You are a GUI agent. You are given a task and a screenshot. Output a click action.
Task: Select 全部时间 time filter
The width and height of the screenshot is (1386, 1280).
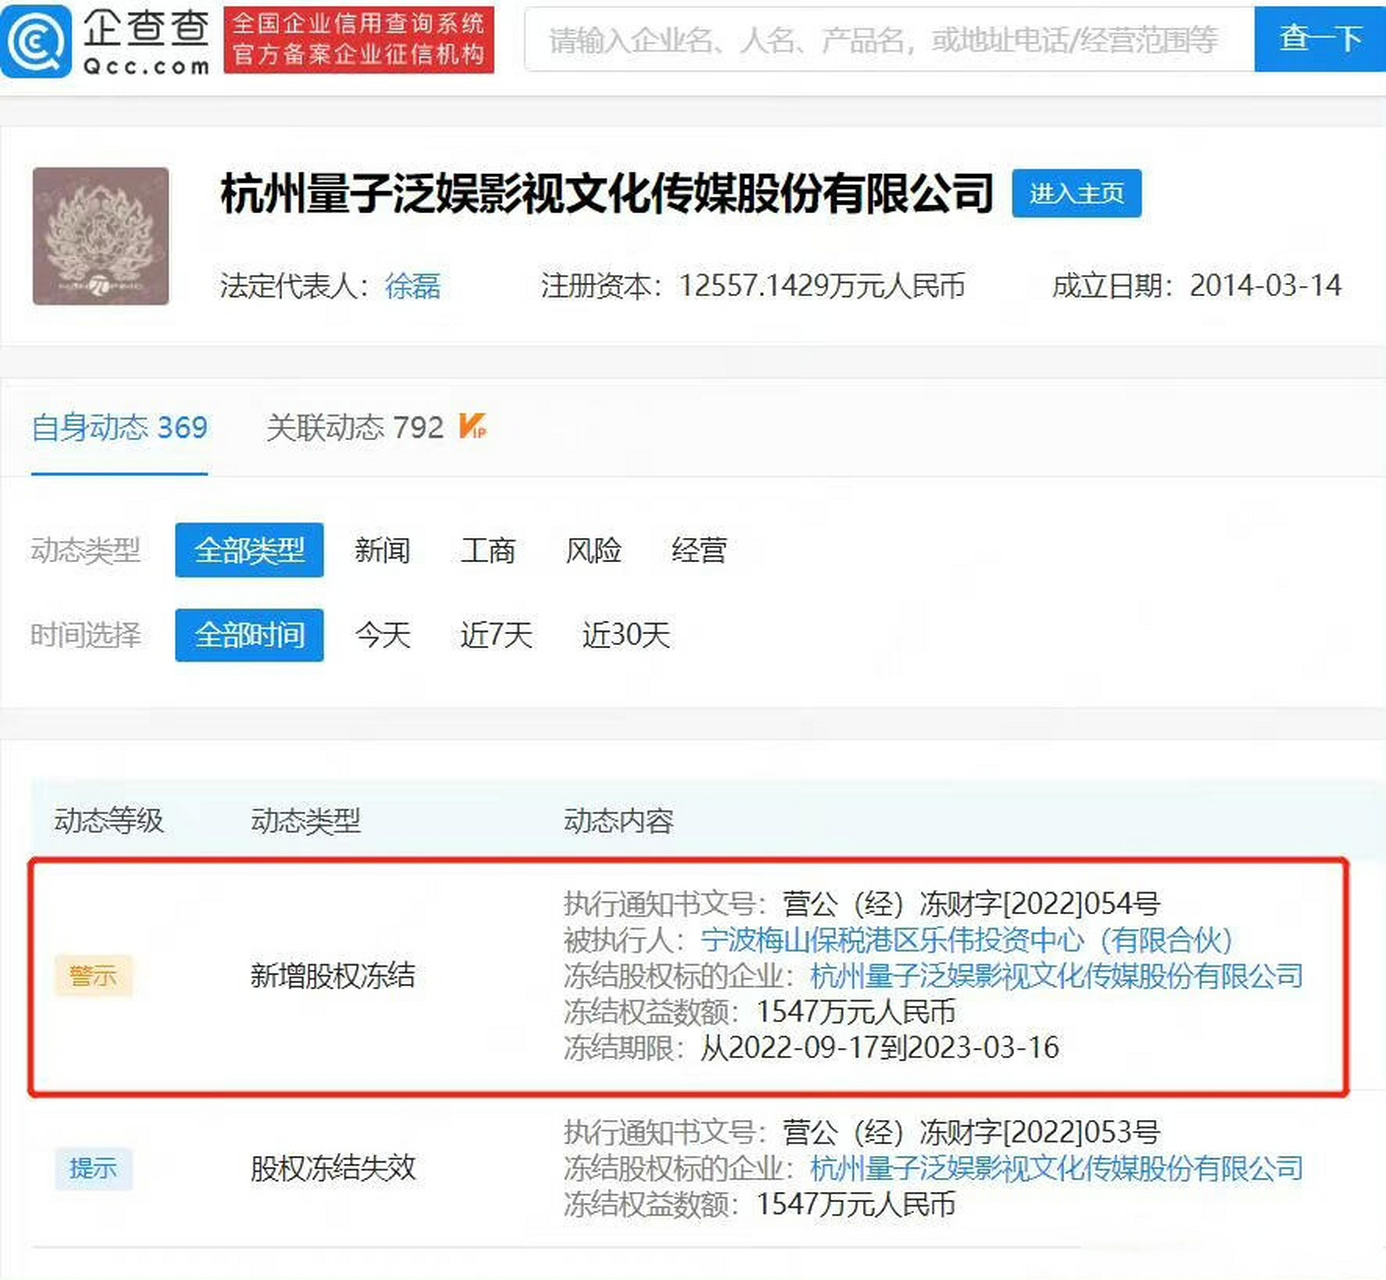pos(249,635)
